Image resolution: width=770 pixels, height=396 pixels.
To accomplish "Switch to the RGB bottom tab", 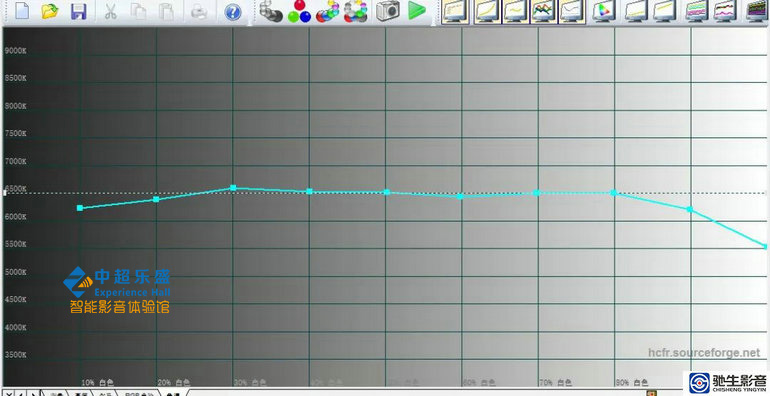I will coord(139,394).
